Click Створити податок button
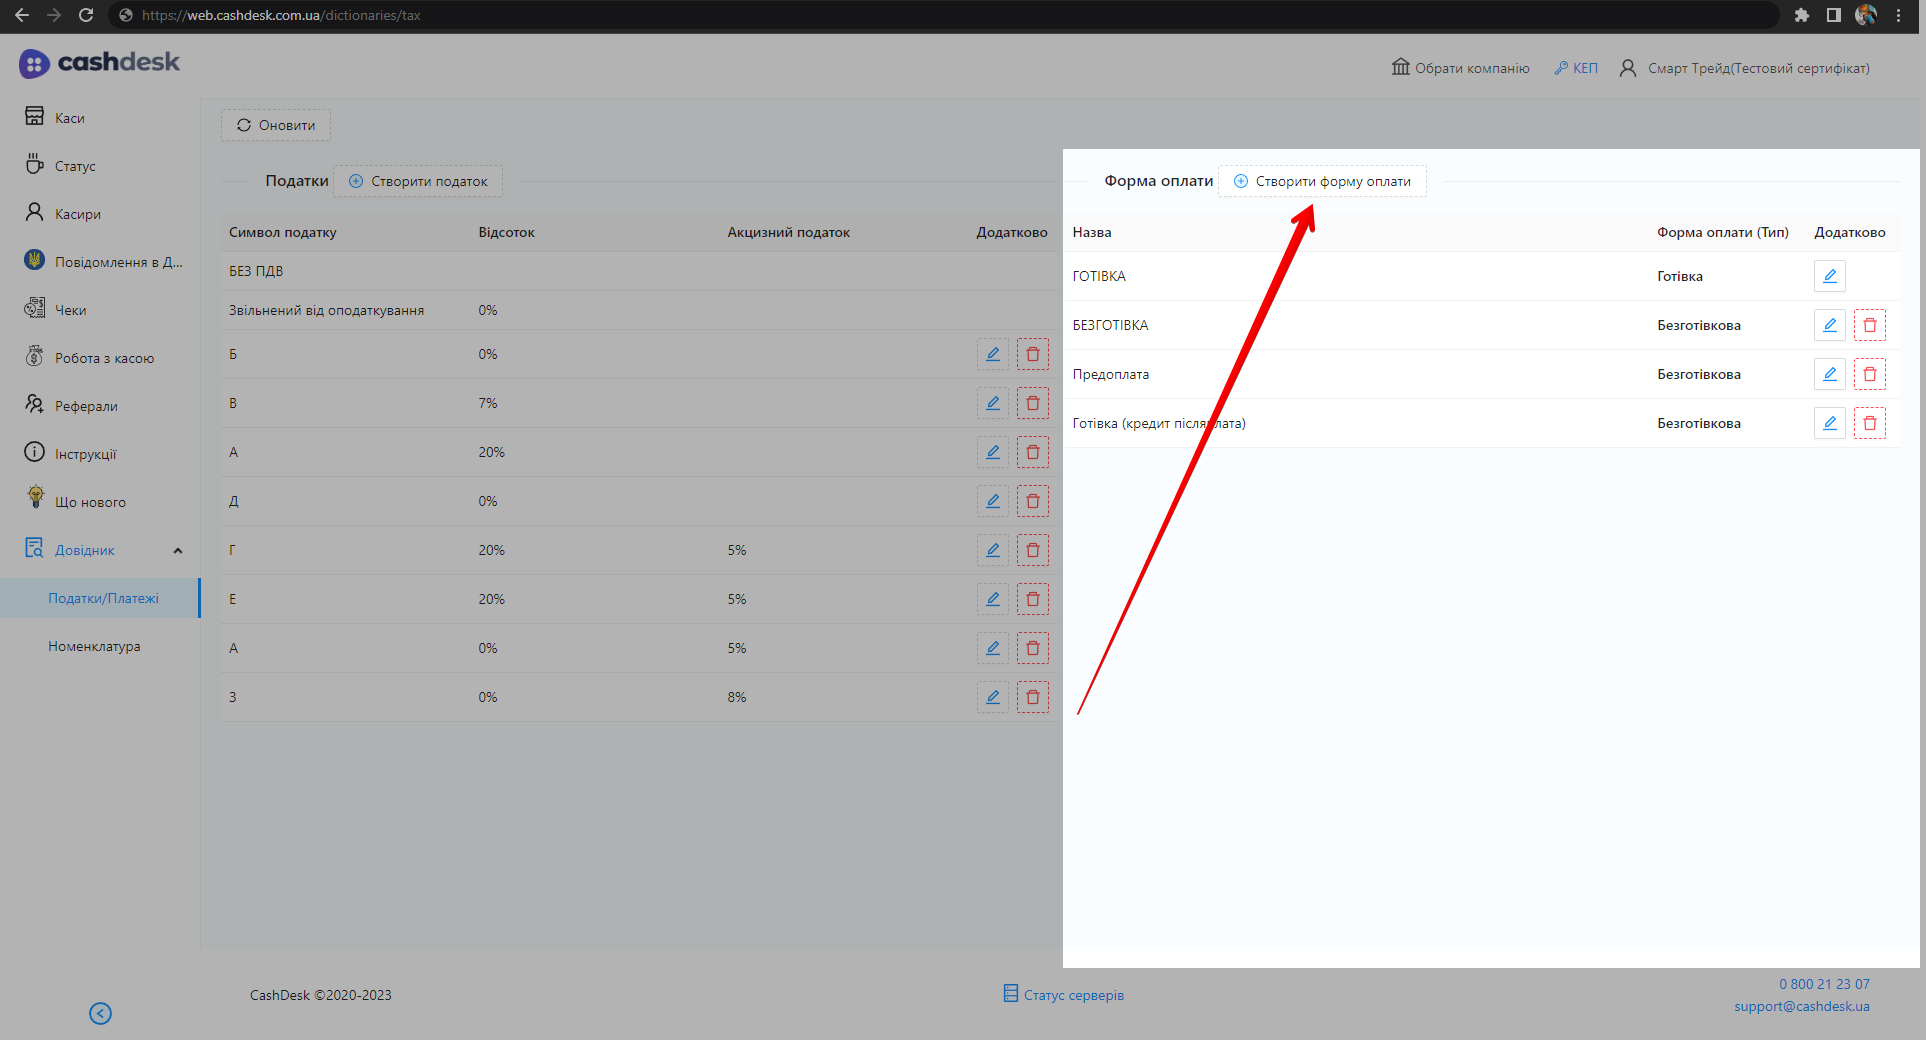Viewport: 1926px width, 1040px height. [418, 181]
